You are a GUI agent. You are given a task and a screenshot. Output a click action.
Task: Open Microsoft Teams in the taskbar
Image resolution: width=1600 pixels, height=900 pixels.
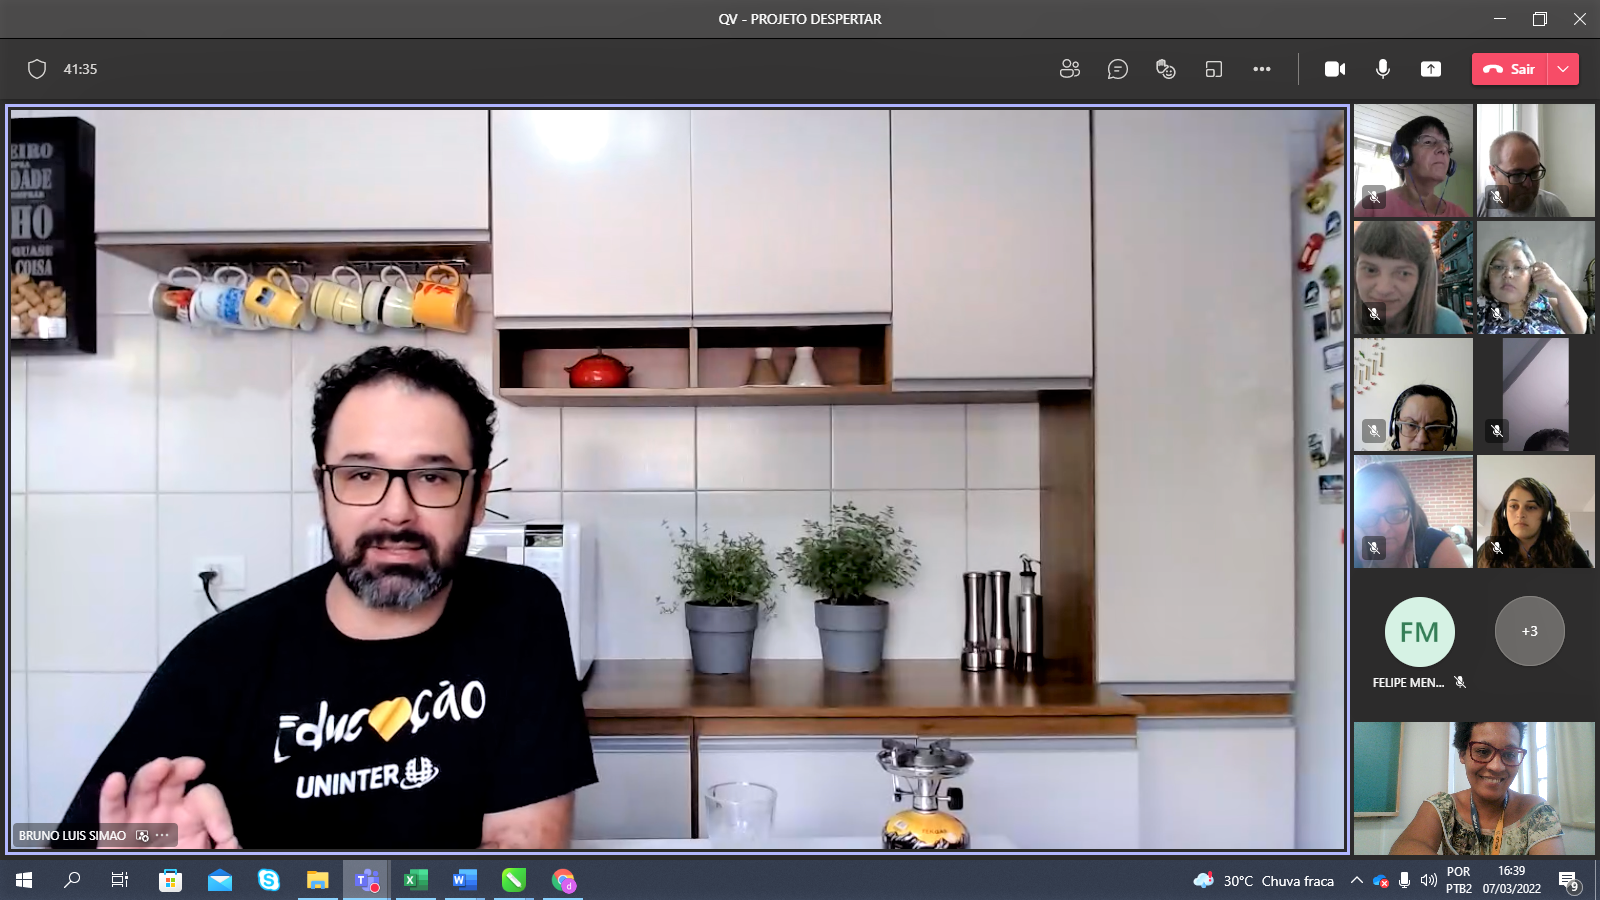(x=367, y=880)
